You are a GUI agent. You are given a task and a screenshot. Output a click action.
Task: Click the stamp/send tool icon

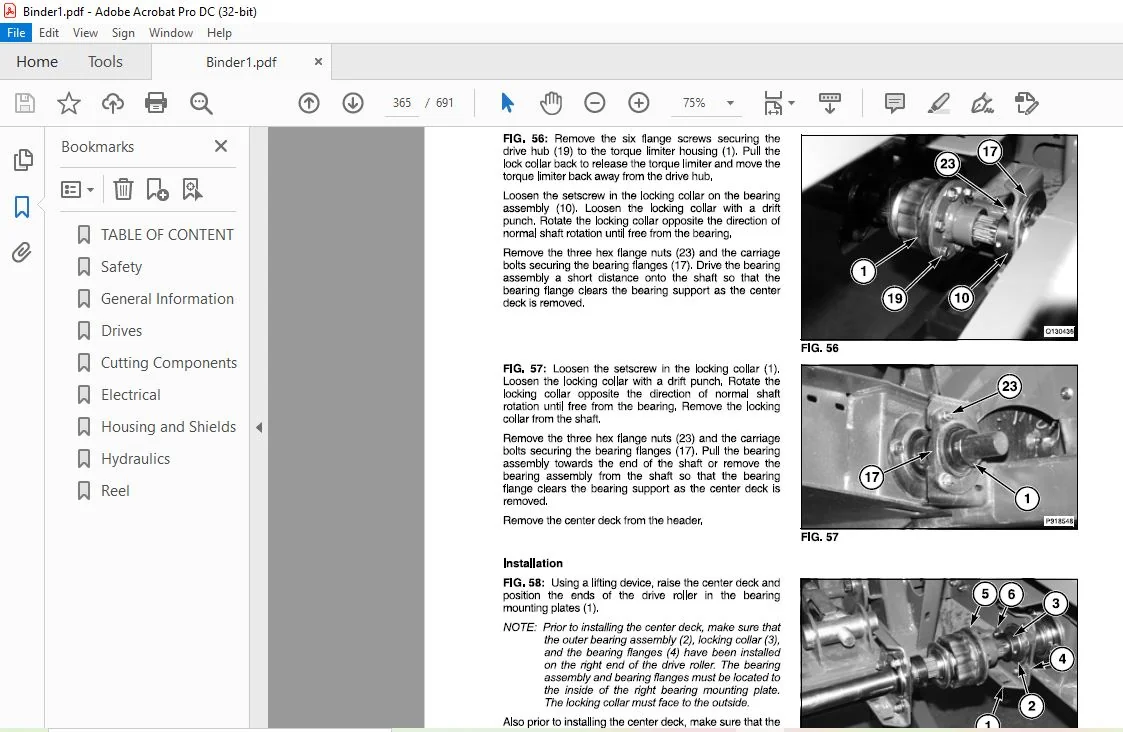(x=1026, y=103)
